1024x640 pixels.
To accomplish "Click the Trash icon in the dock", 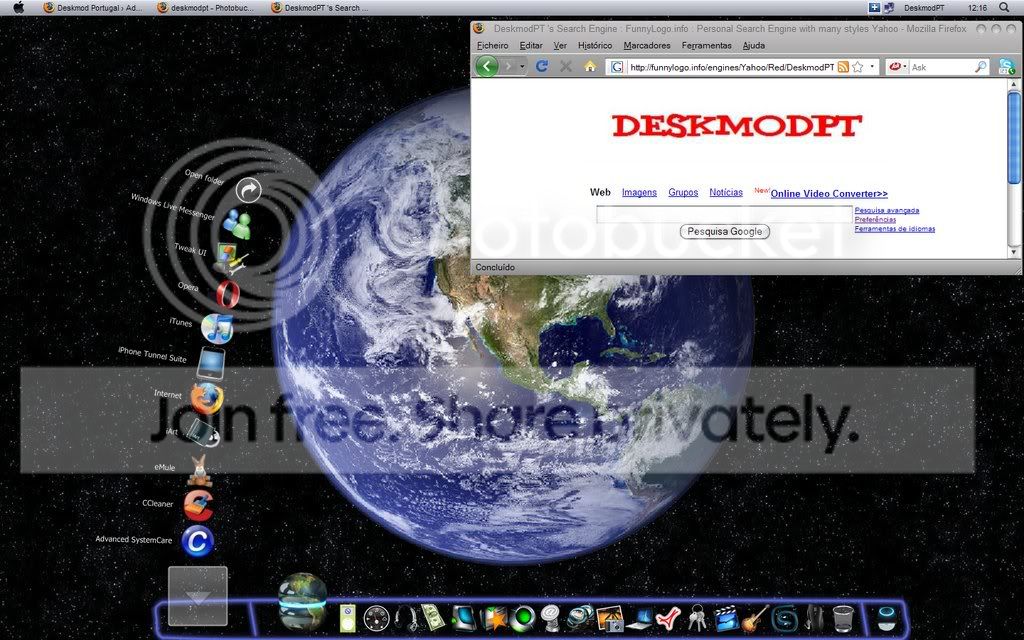I will click(843, 617).
